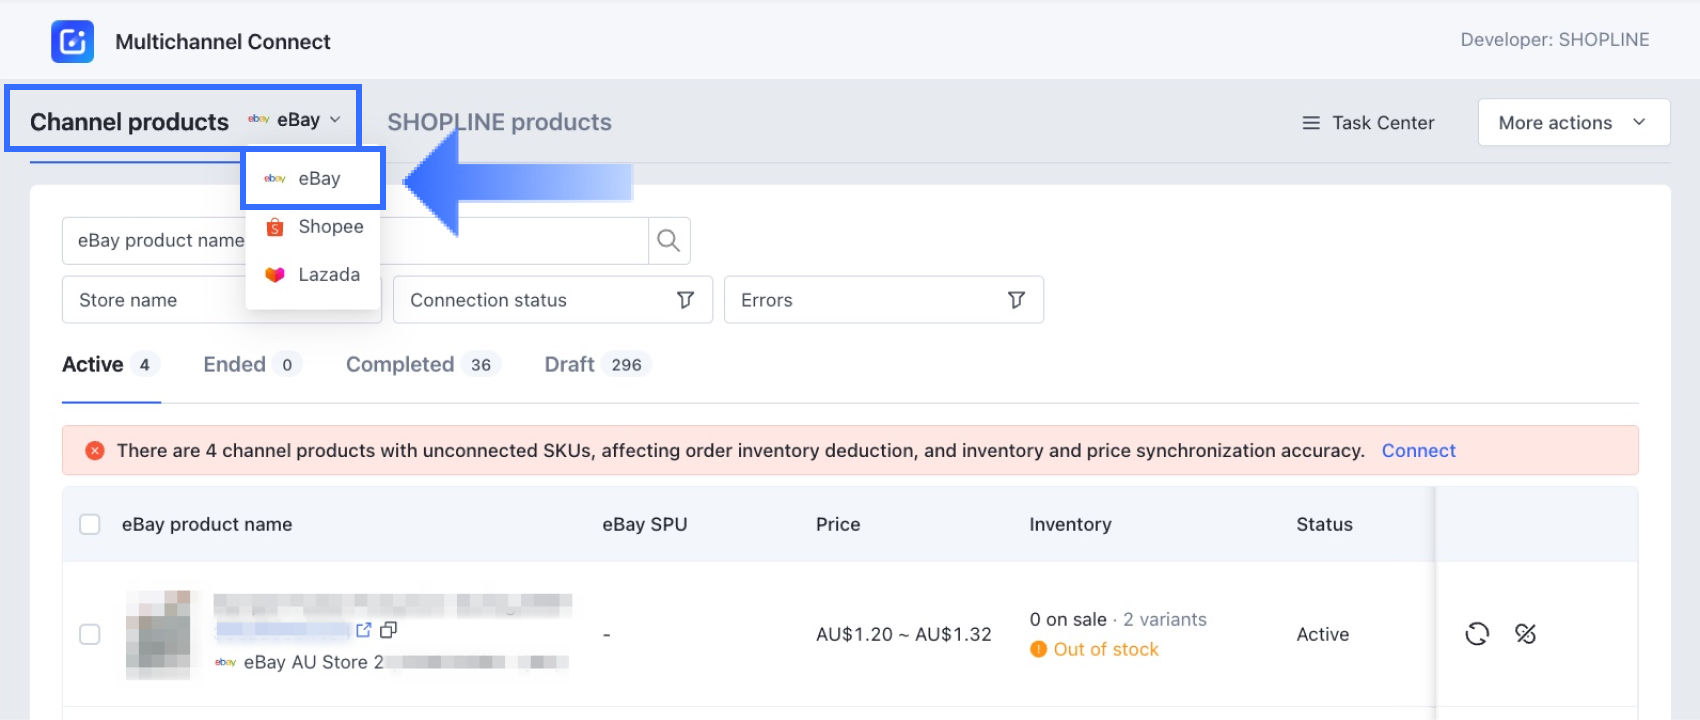
Task: Open the SHOPLINE products tab
Action: point(499,122)
